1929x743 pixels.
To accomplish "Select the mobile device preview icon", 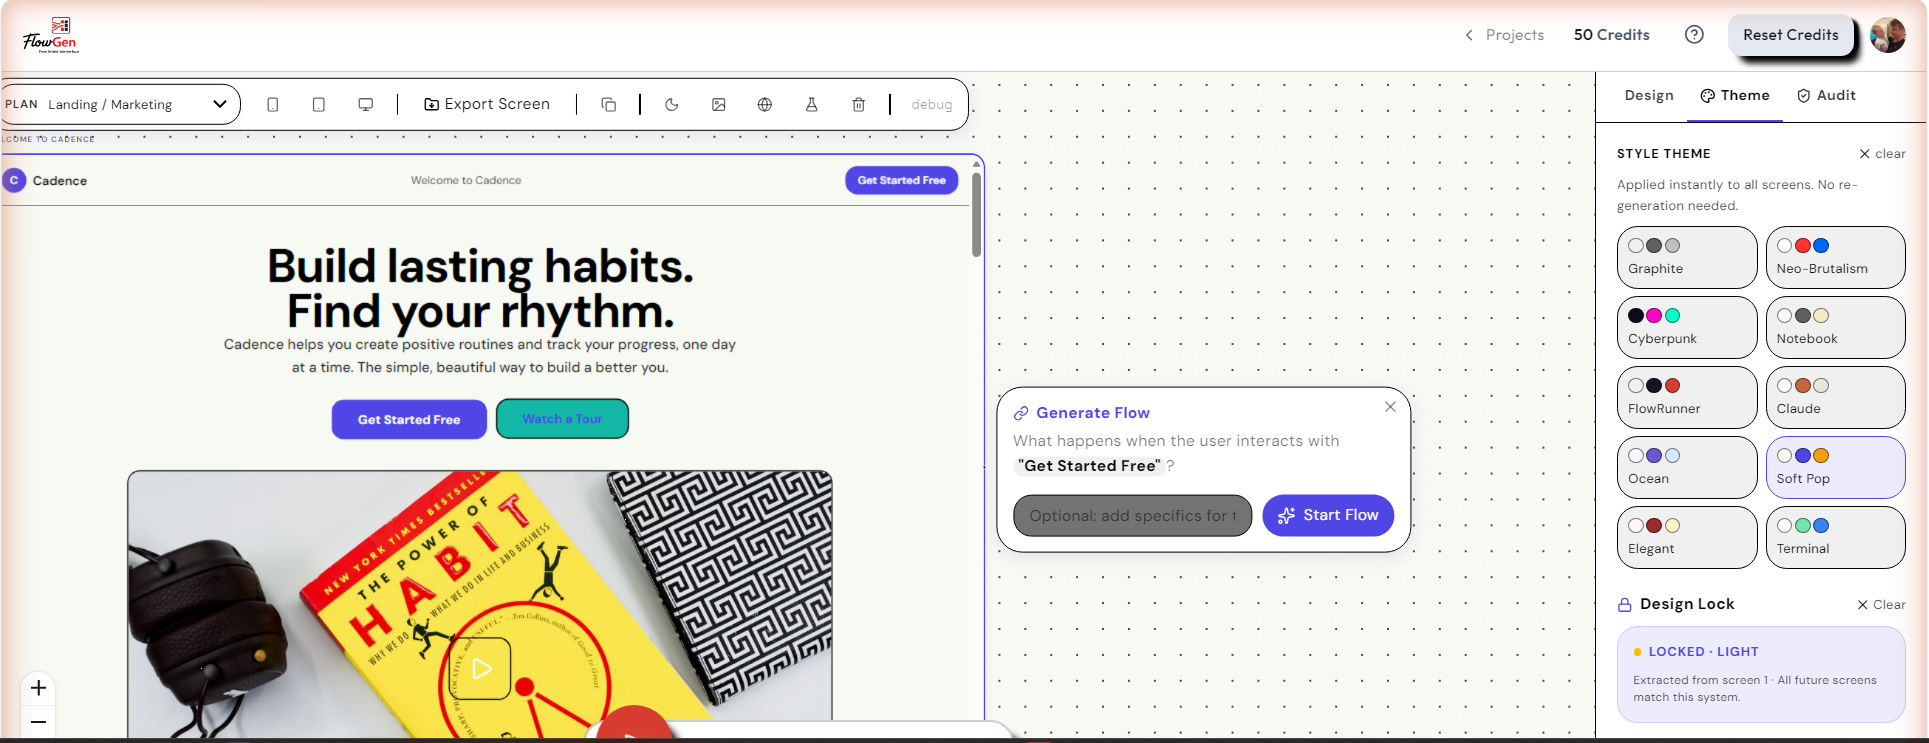I will point(272,104).
